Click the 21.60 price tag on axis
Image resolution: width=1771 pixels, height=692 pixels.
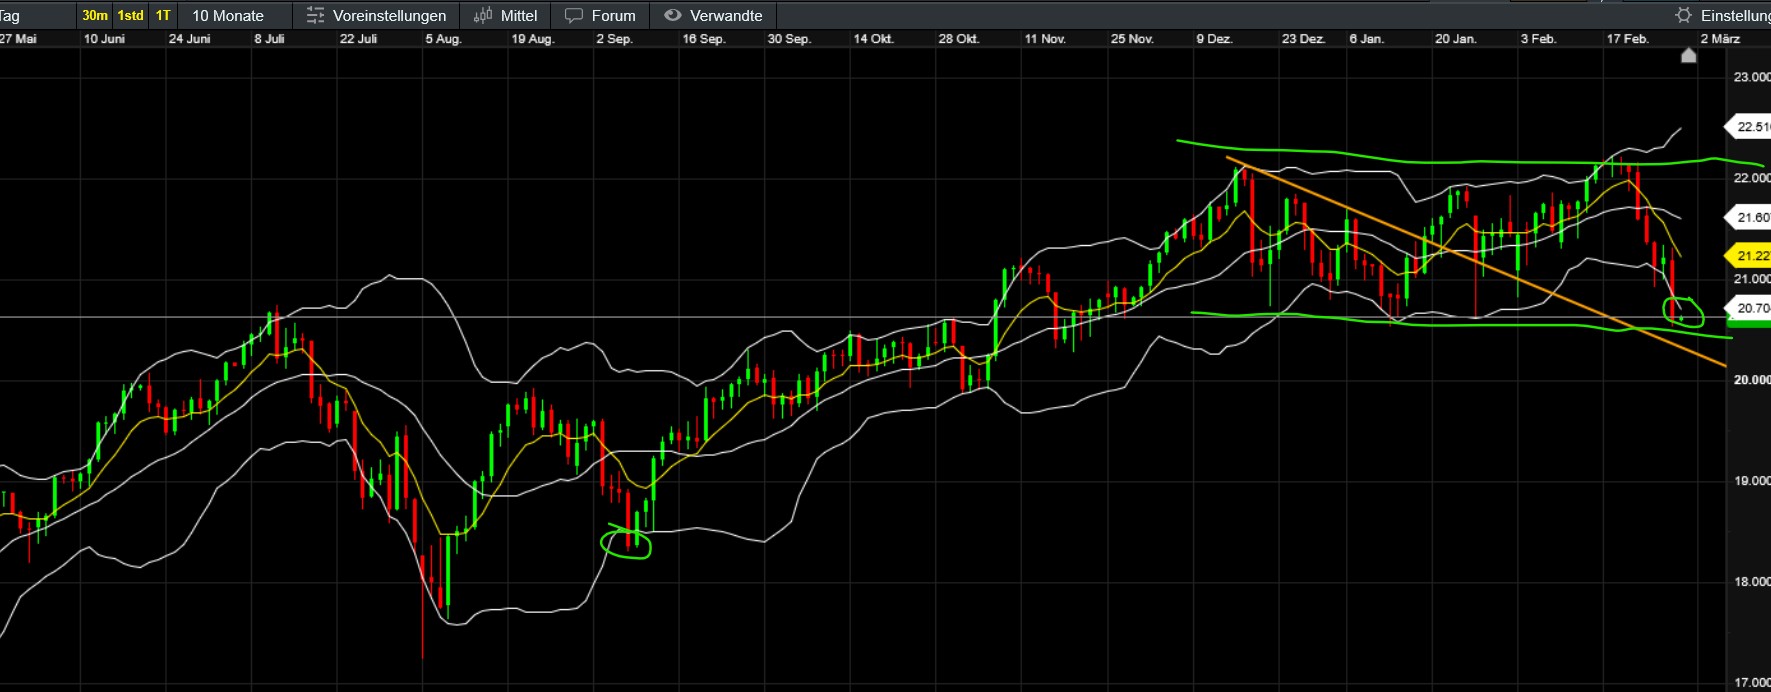[1749, 217]
